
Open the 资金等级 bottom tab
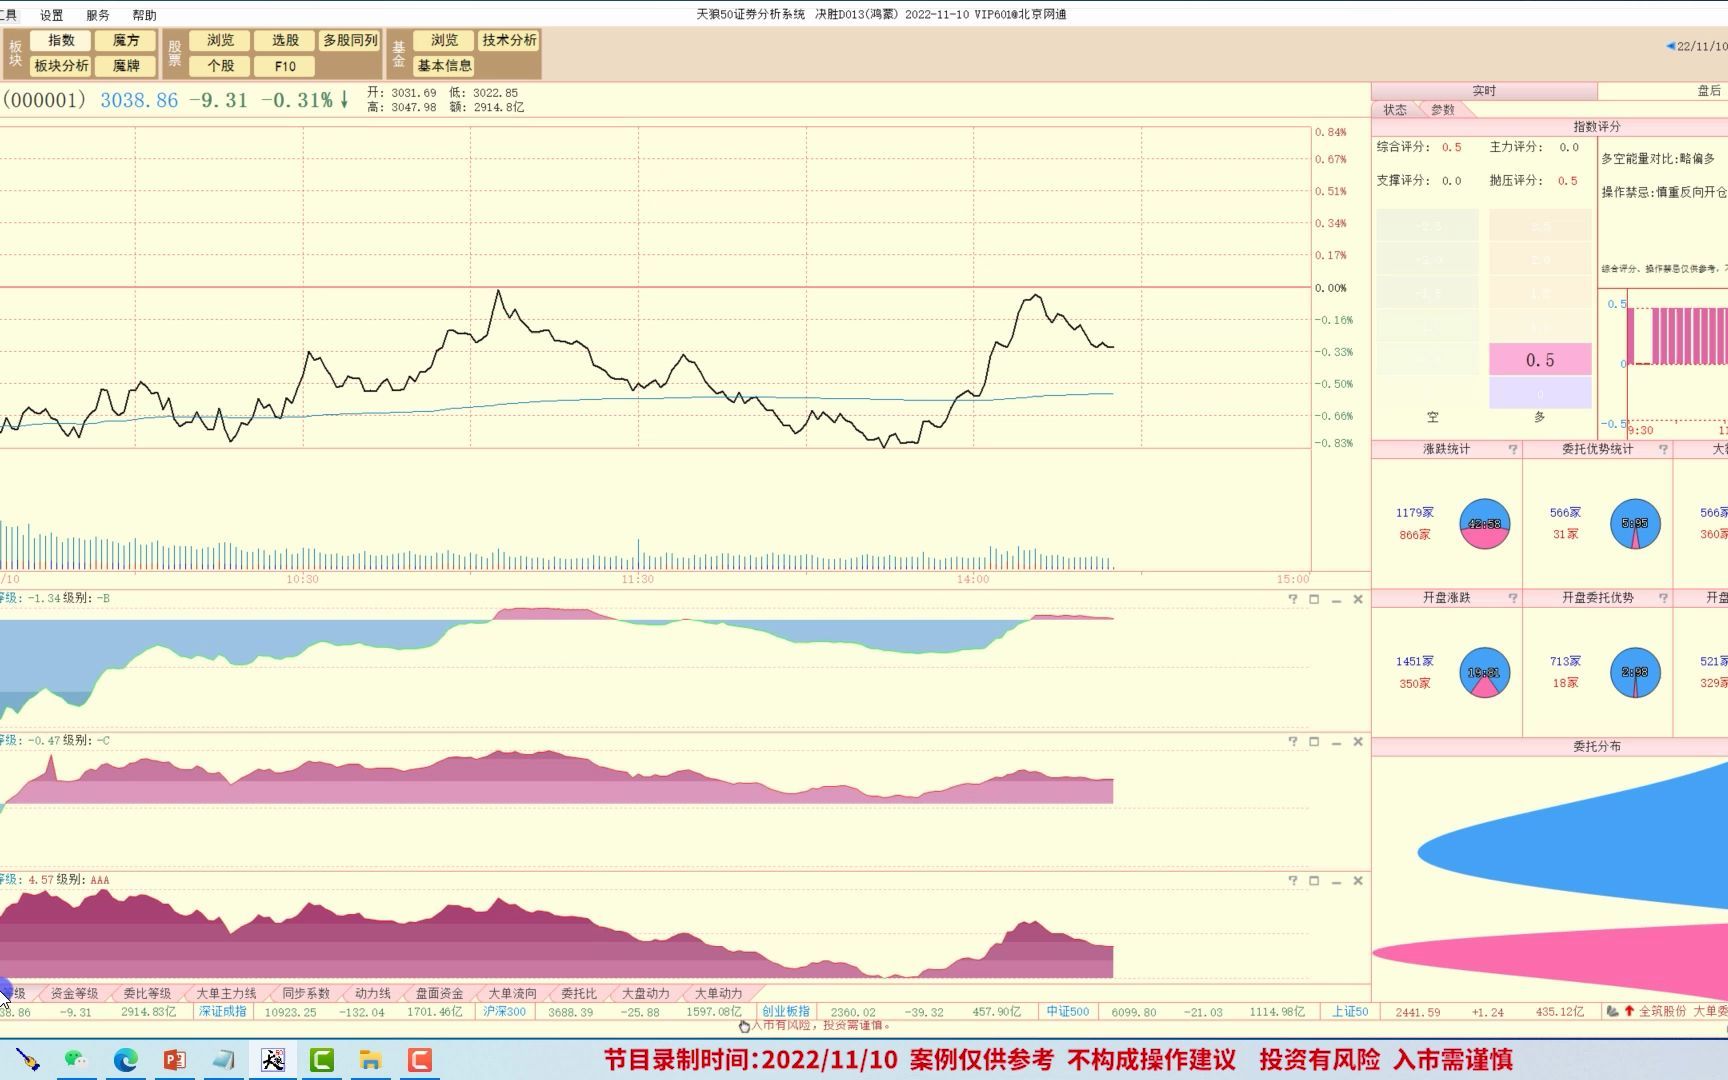click(x=74, y=993)
